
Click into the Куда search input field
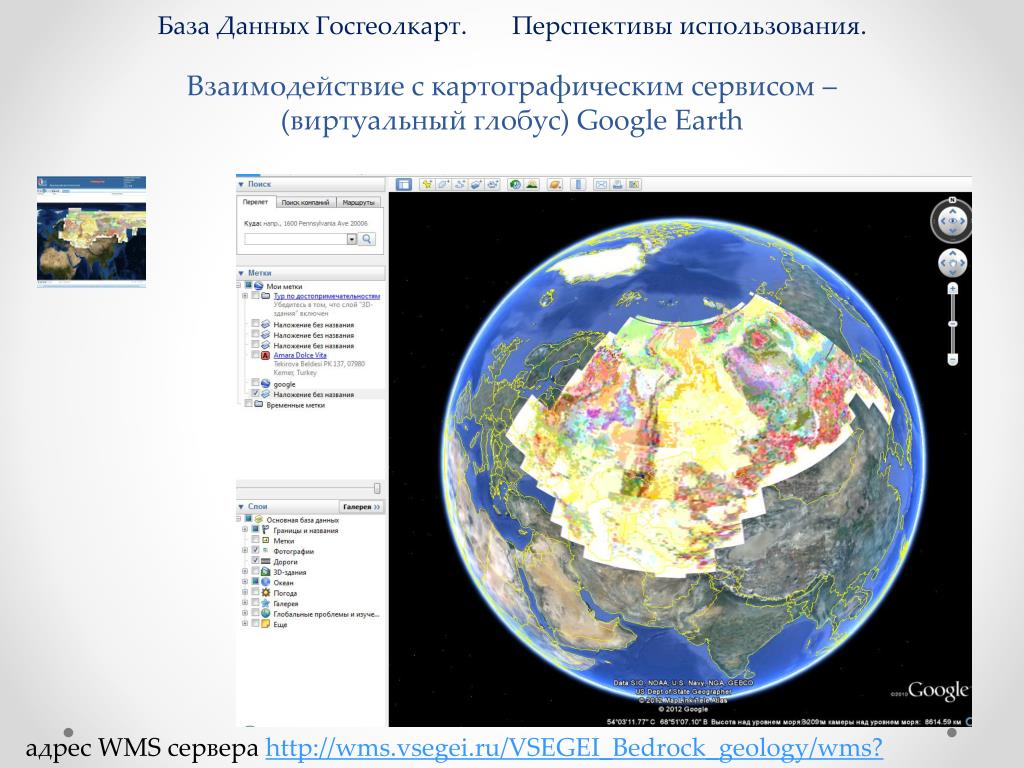(296, 239)
